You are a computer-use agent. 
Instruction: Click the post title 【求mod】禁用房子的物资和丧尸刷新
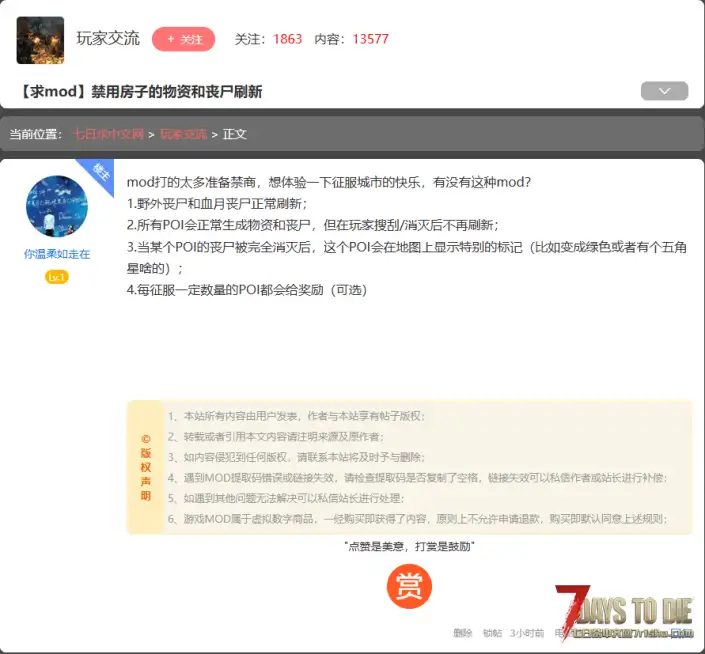[x=141, y=92]
